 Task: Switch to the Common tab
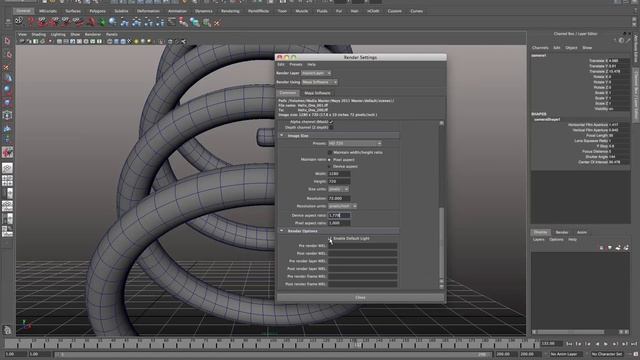288,93
